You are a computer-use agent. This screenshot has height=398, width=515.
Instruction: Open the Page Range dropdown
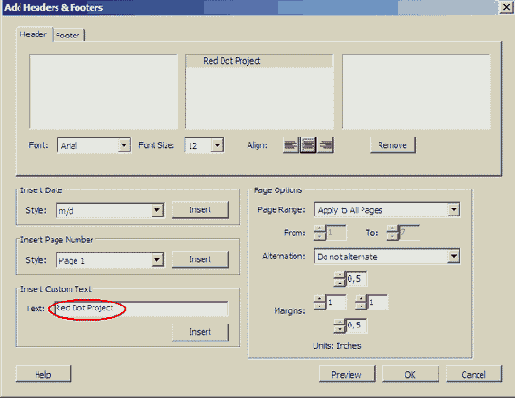387,210
